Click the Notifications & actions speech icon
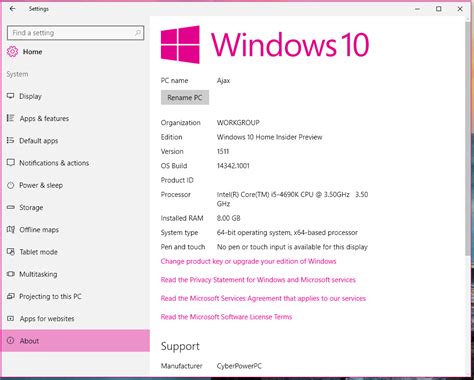Screen dimensions: 474x380 pyautogui.click(x=11, y=163)
